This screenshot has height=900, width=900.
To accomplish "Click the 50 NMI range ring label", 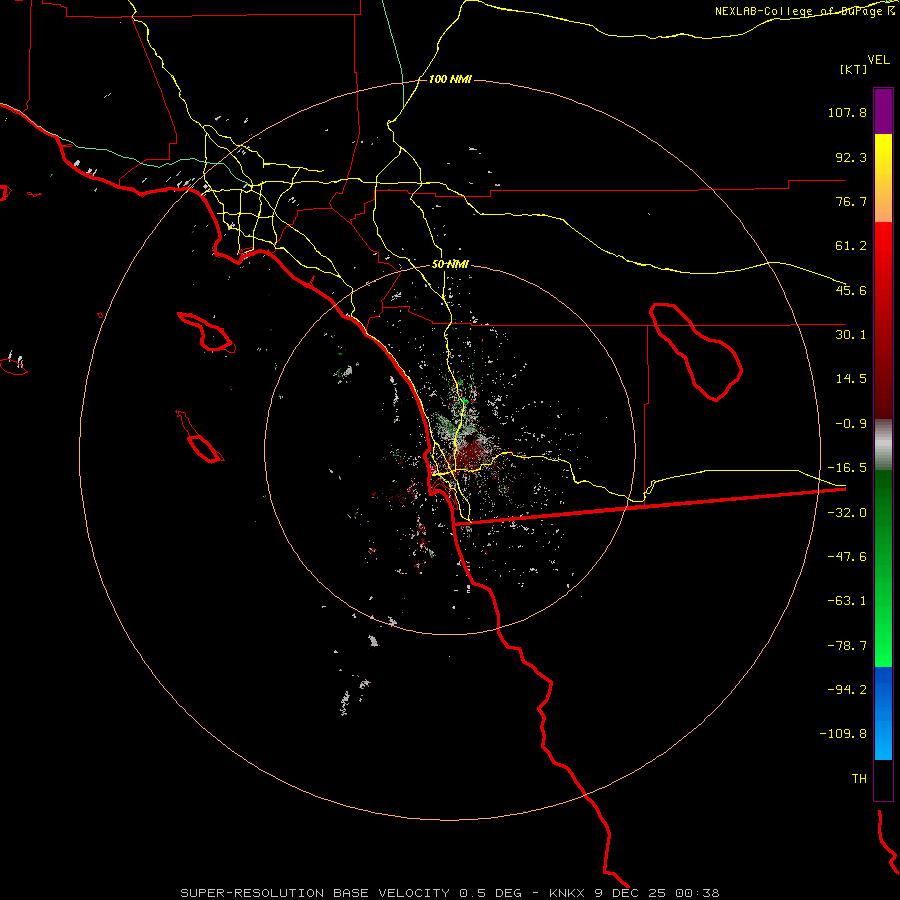I will coord(450,265).
